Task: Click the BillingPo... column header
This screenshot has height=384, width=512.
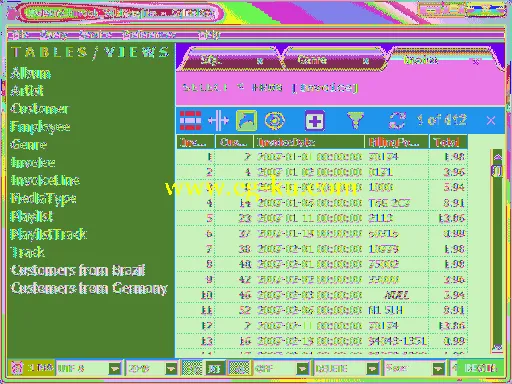Action: [x=397, y=142]
